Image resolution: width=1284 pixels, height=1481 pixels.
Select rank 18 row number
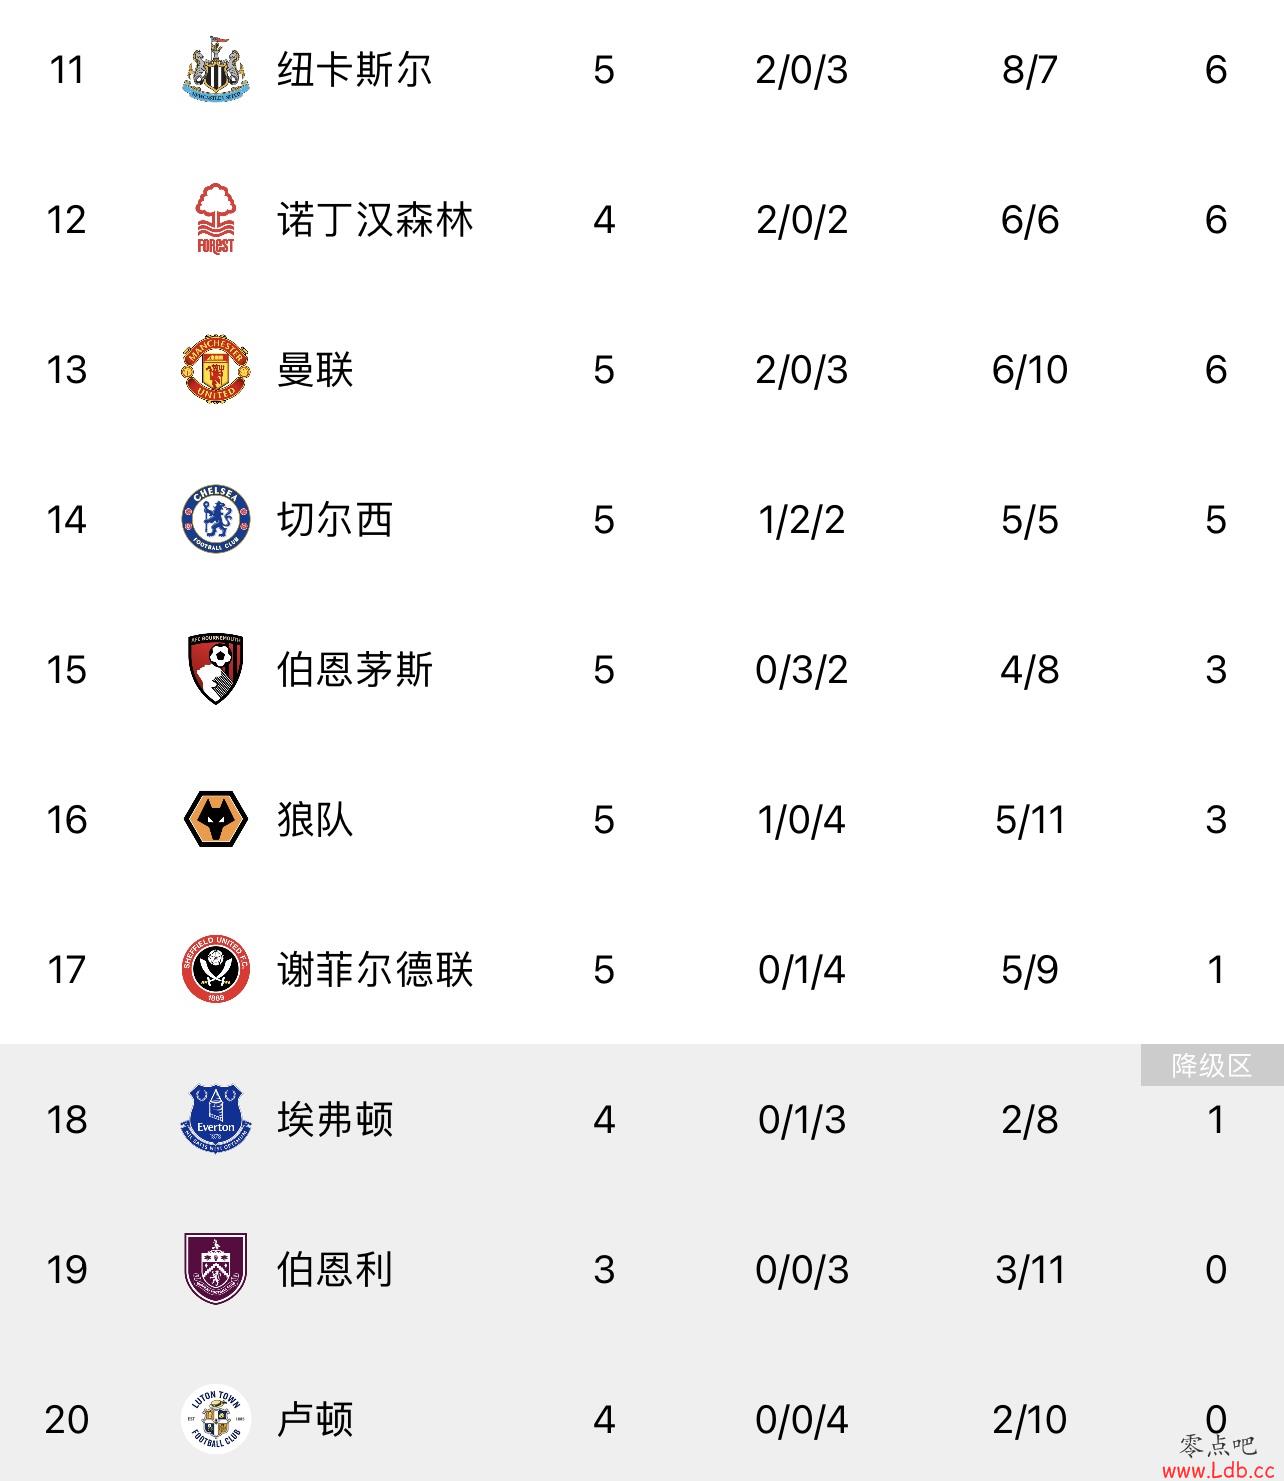click(x=67, y=1120)
